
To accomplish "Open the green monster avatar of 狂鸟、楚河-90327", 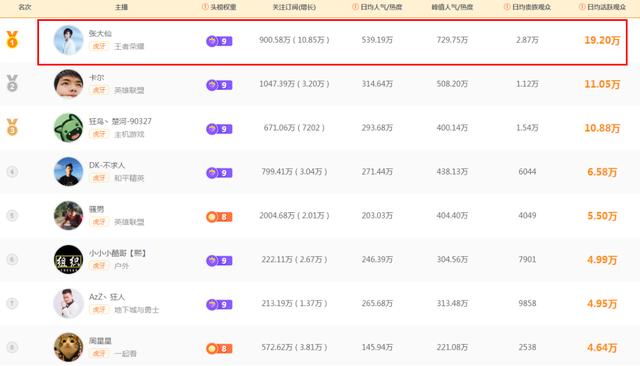I will coord(68,128).
